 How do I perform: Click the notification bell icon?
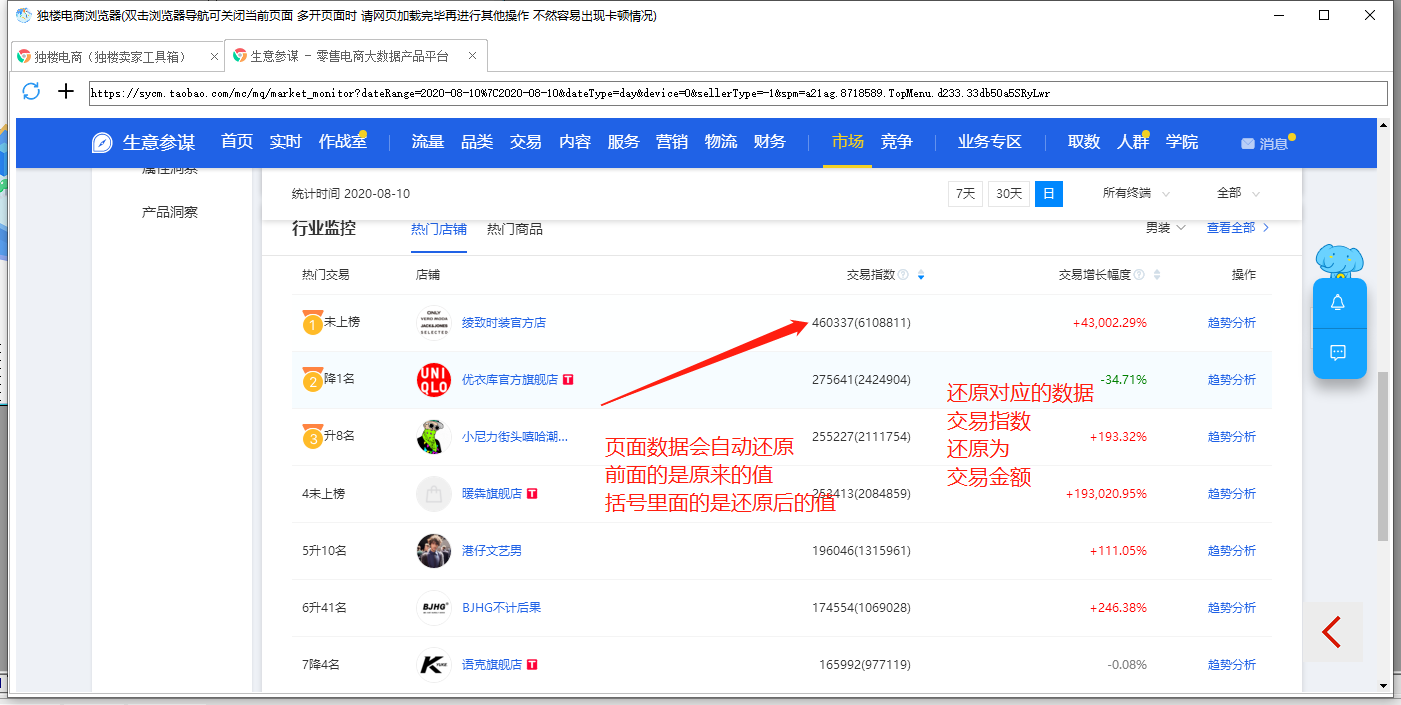(x=1338, y=303)
